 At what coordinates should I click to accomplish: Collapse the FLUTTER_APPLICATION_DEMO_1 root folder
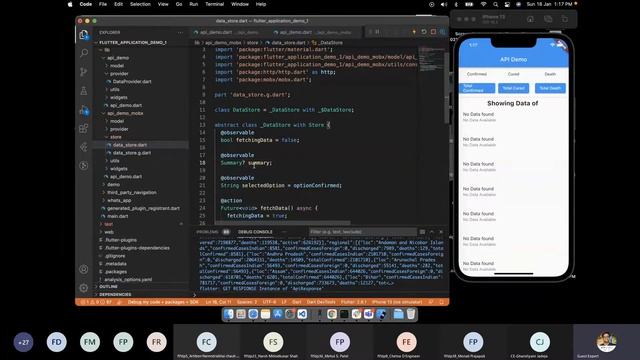pos(133,42)
